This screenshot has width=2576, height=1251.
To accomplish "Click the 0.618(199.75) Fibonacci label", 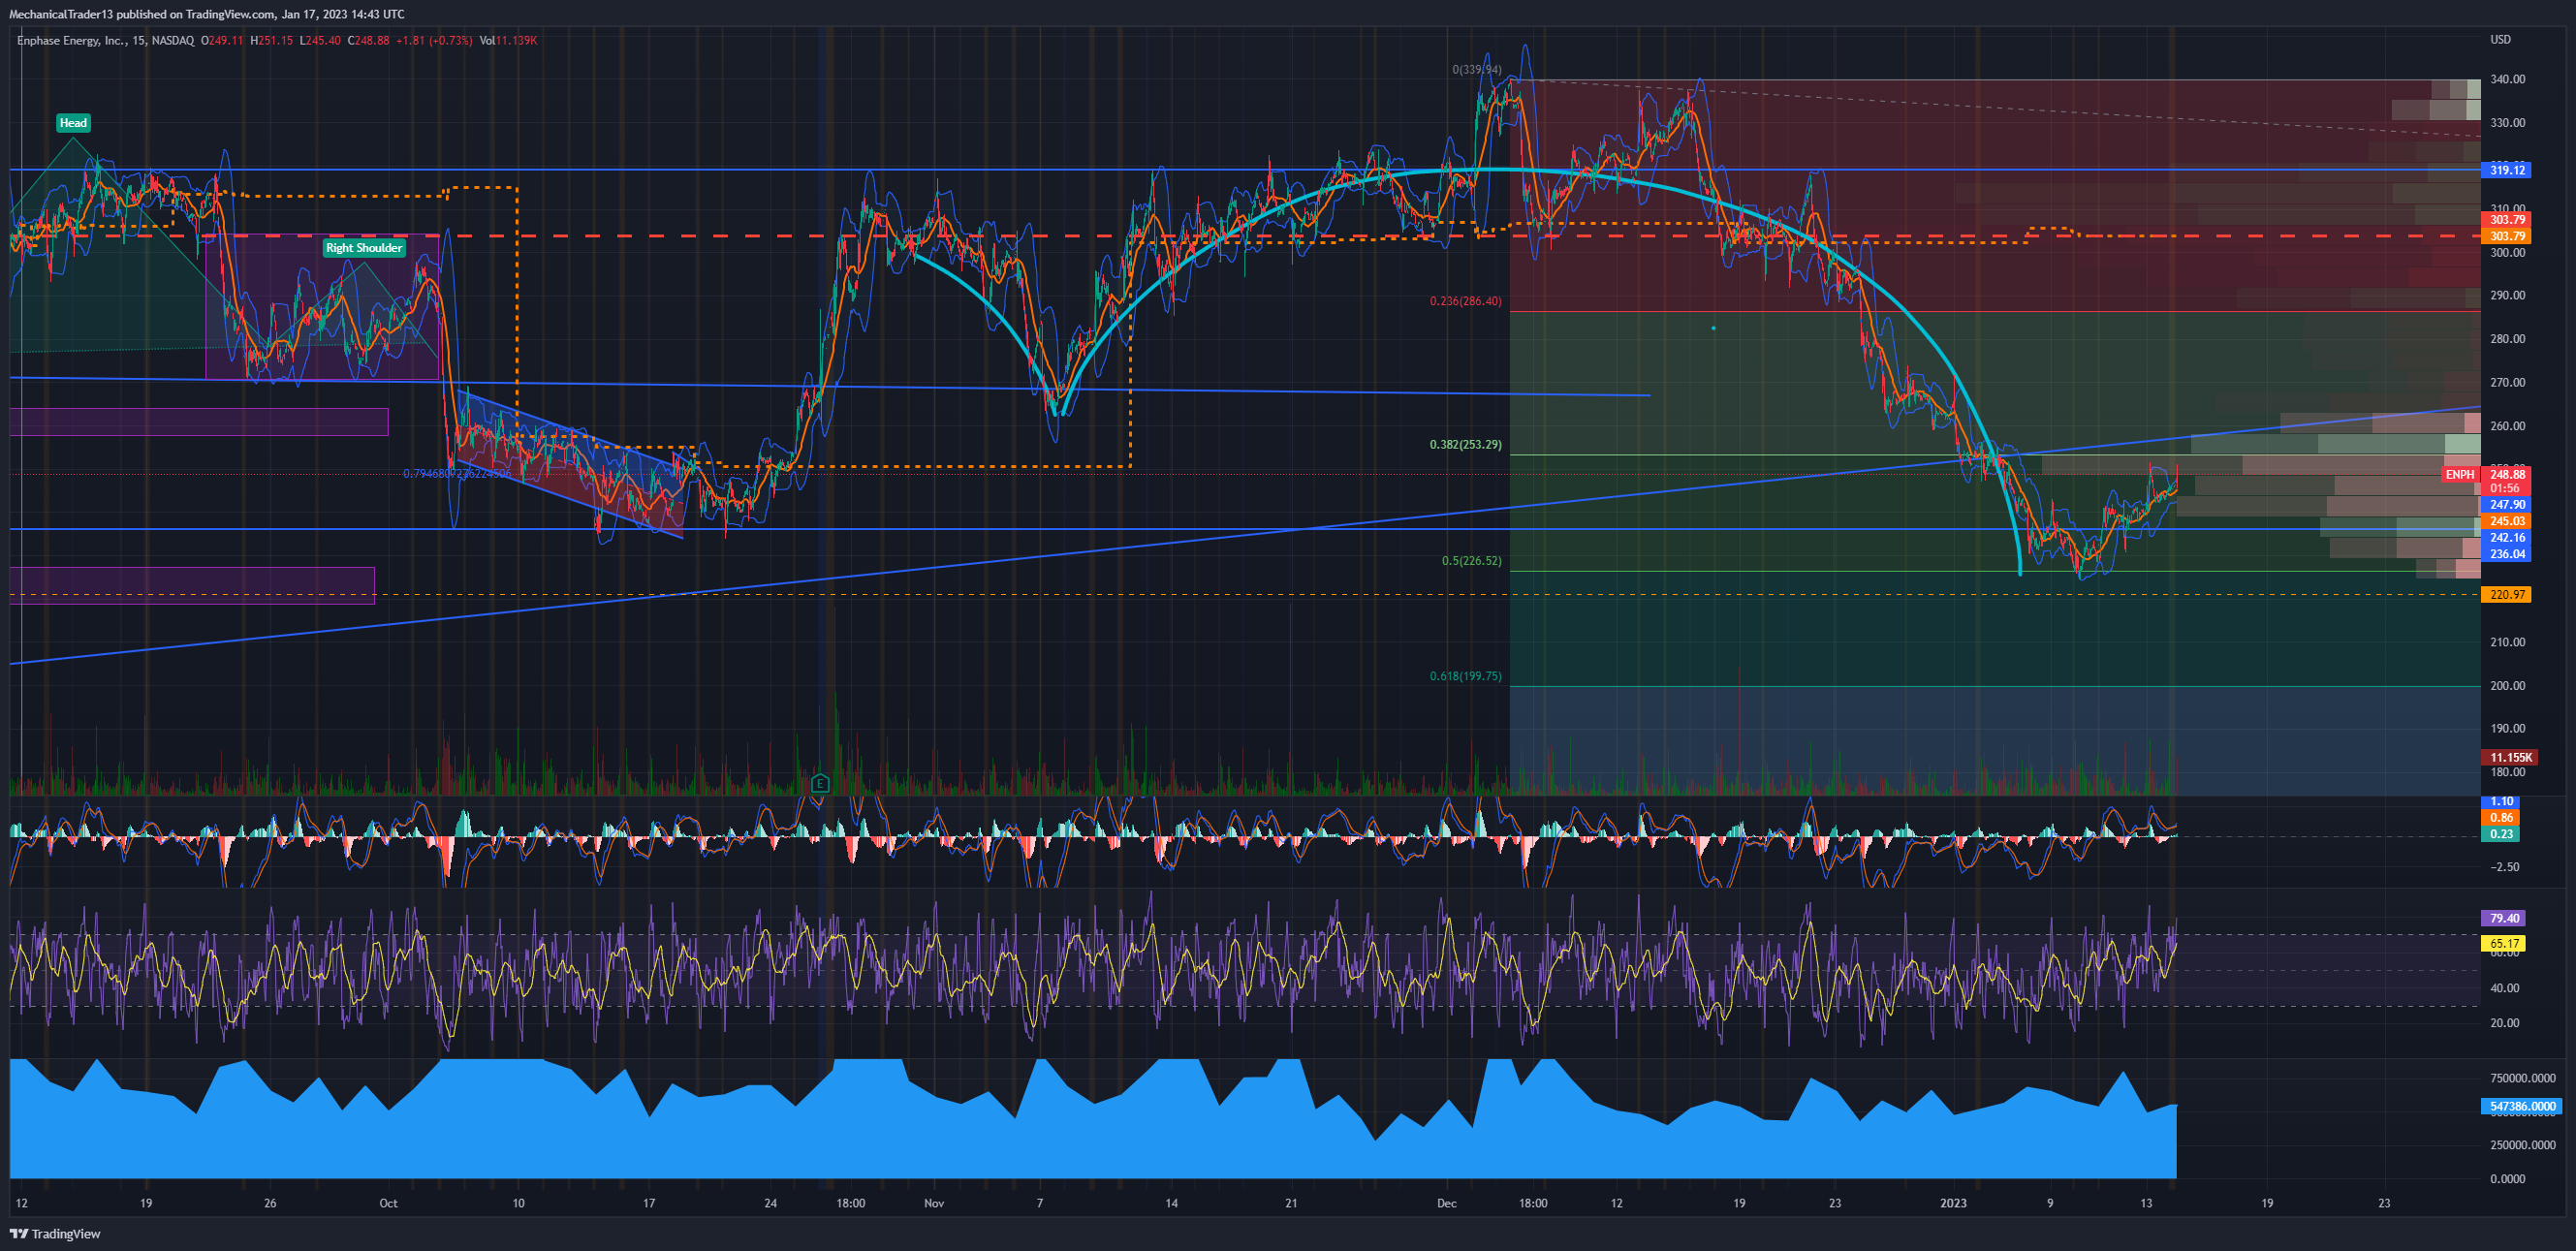I will coord(1465,677).
